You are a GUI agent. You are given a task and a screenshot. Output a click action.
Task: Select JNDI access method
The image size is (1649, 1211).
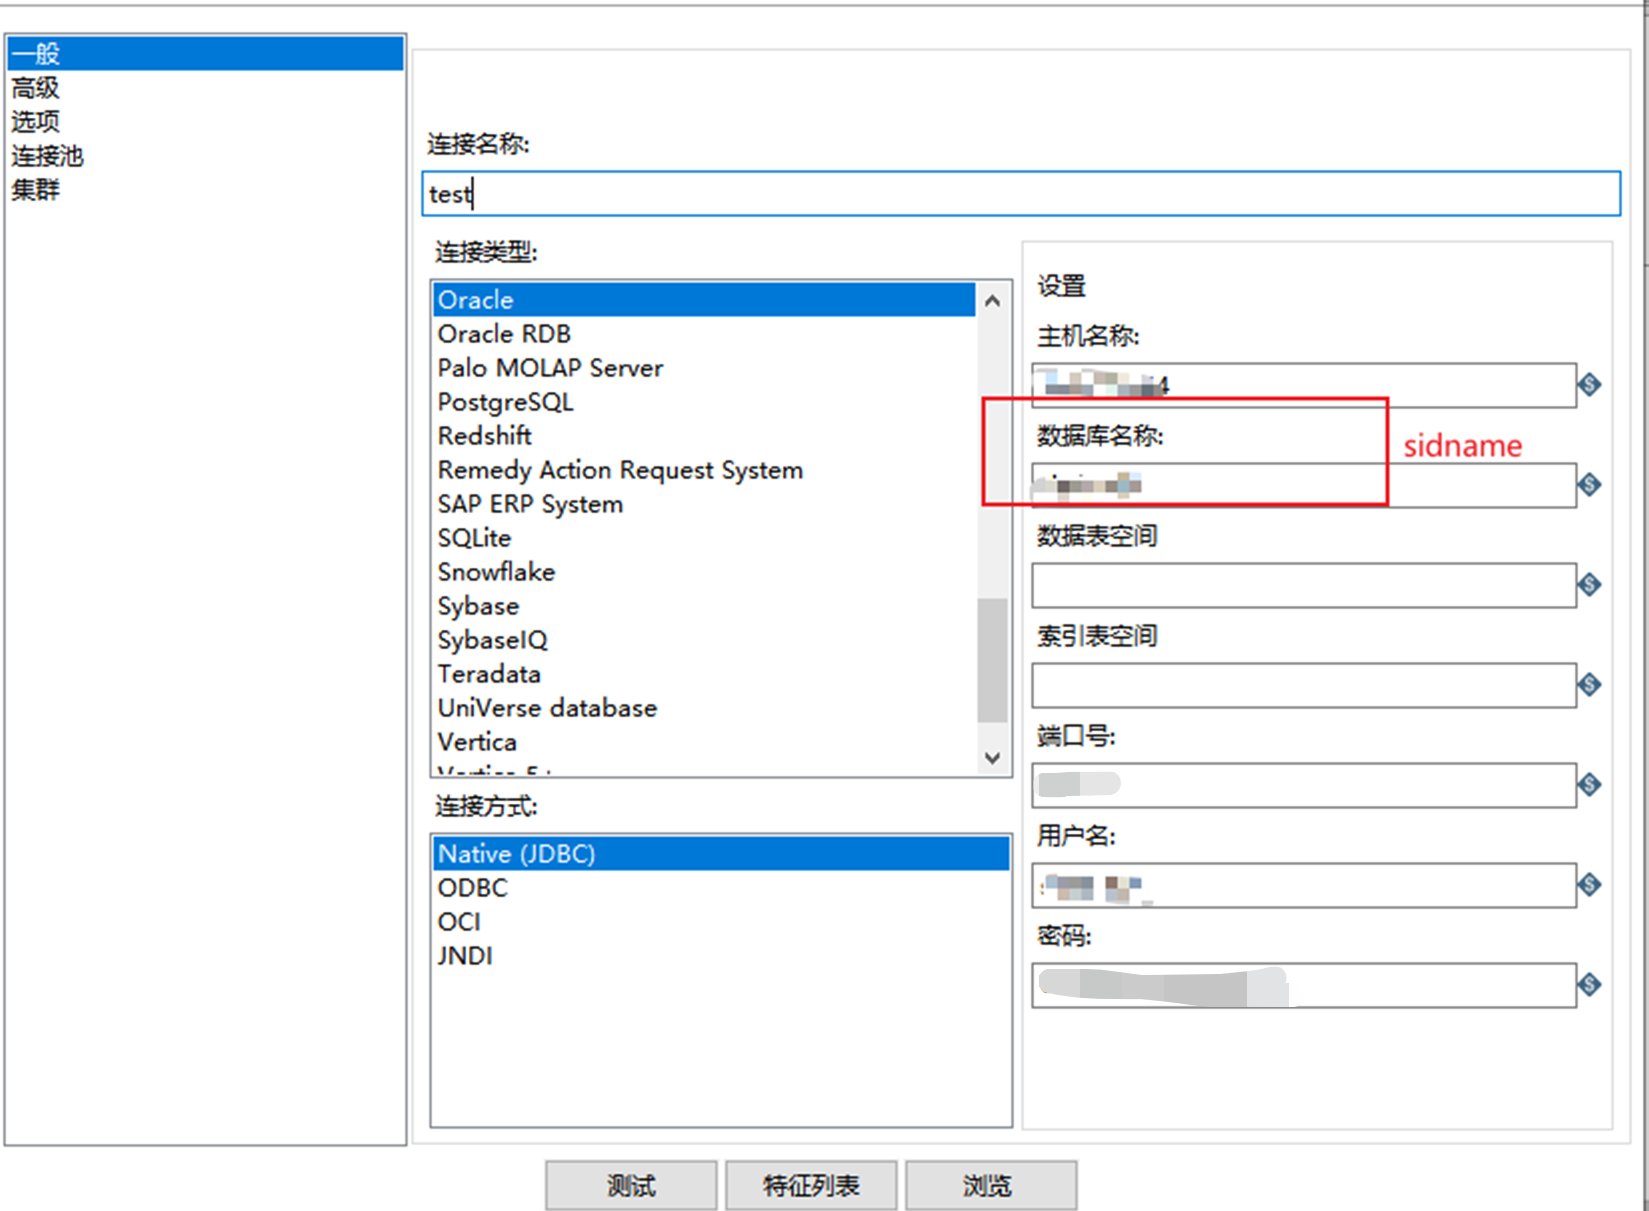point(721,956)
